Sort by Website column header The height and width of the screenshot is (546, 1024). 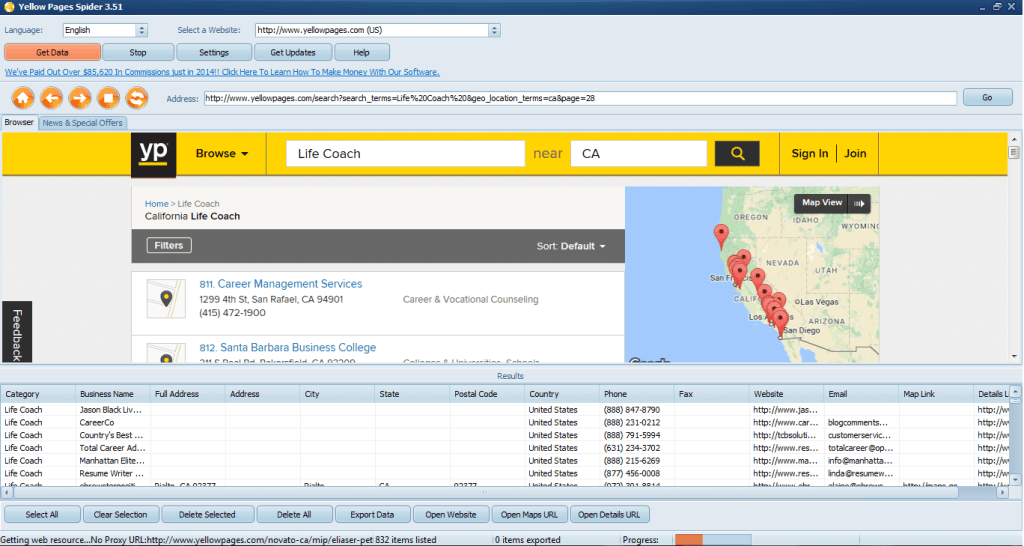(786, 394)
